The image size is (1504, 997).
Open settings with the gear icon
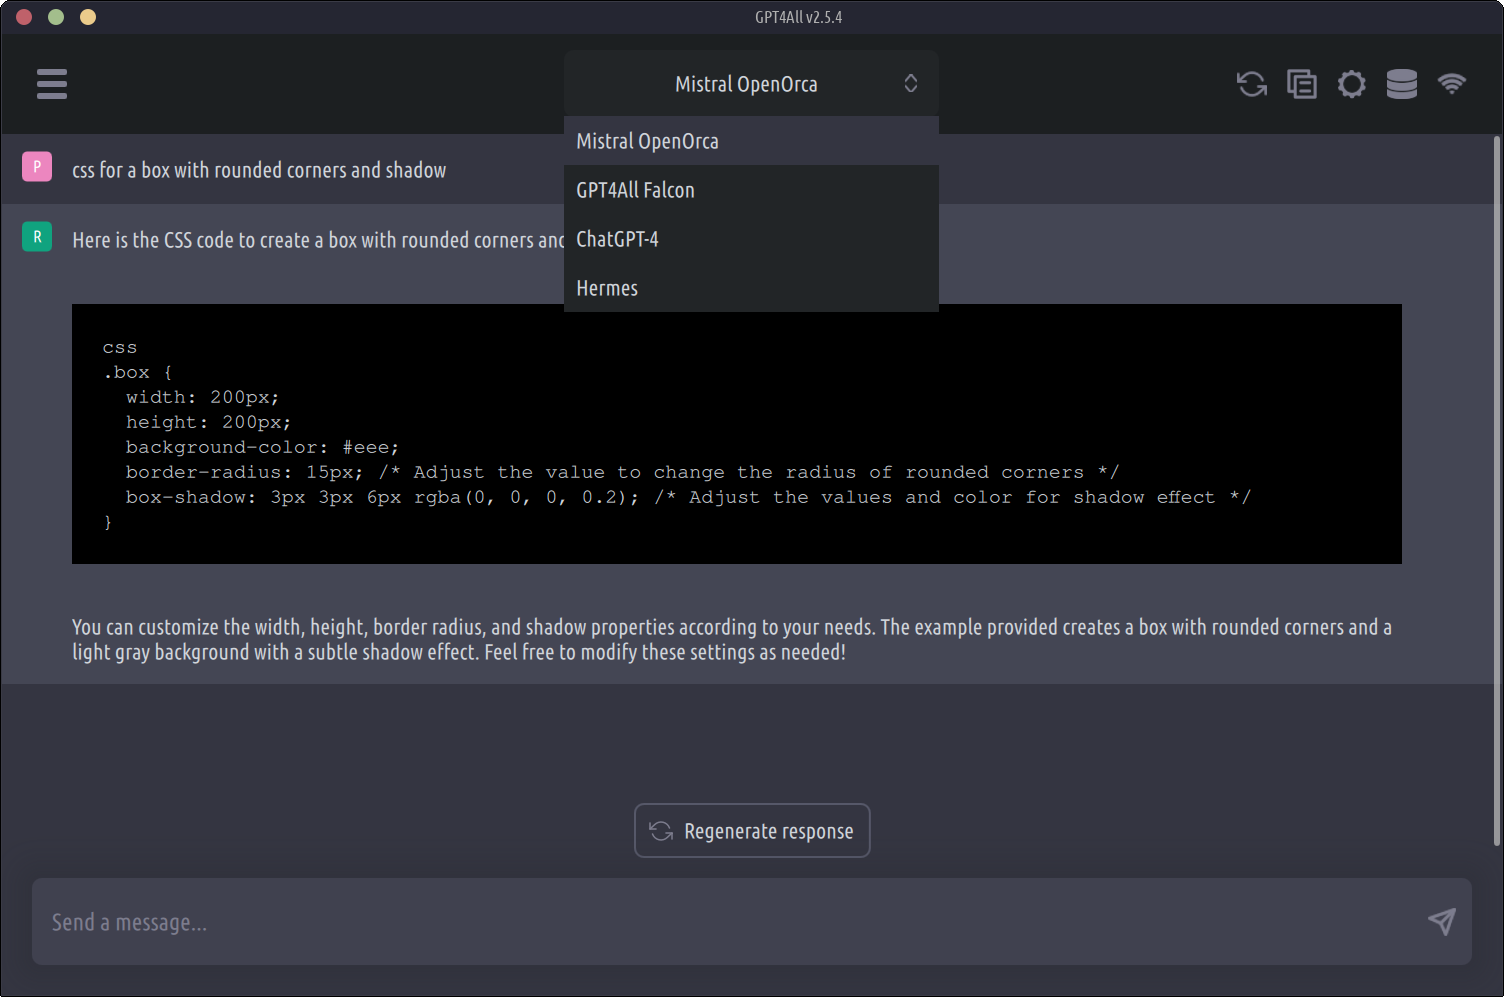(x=1352, y=84)
